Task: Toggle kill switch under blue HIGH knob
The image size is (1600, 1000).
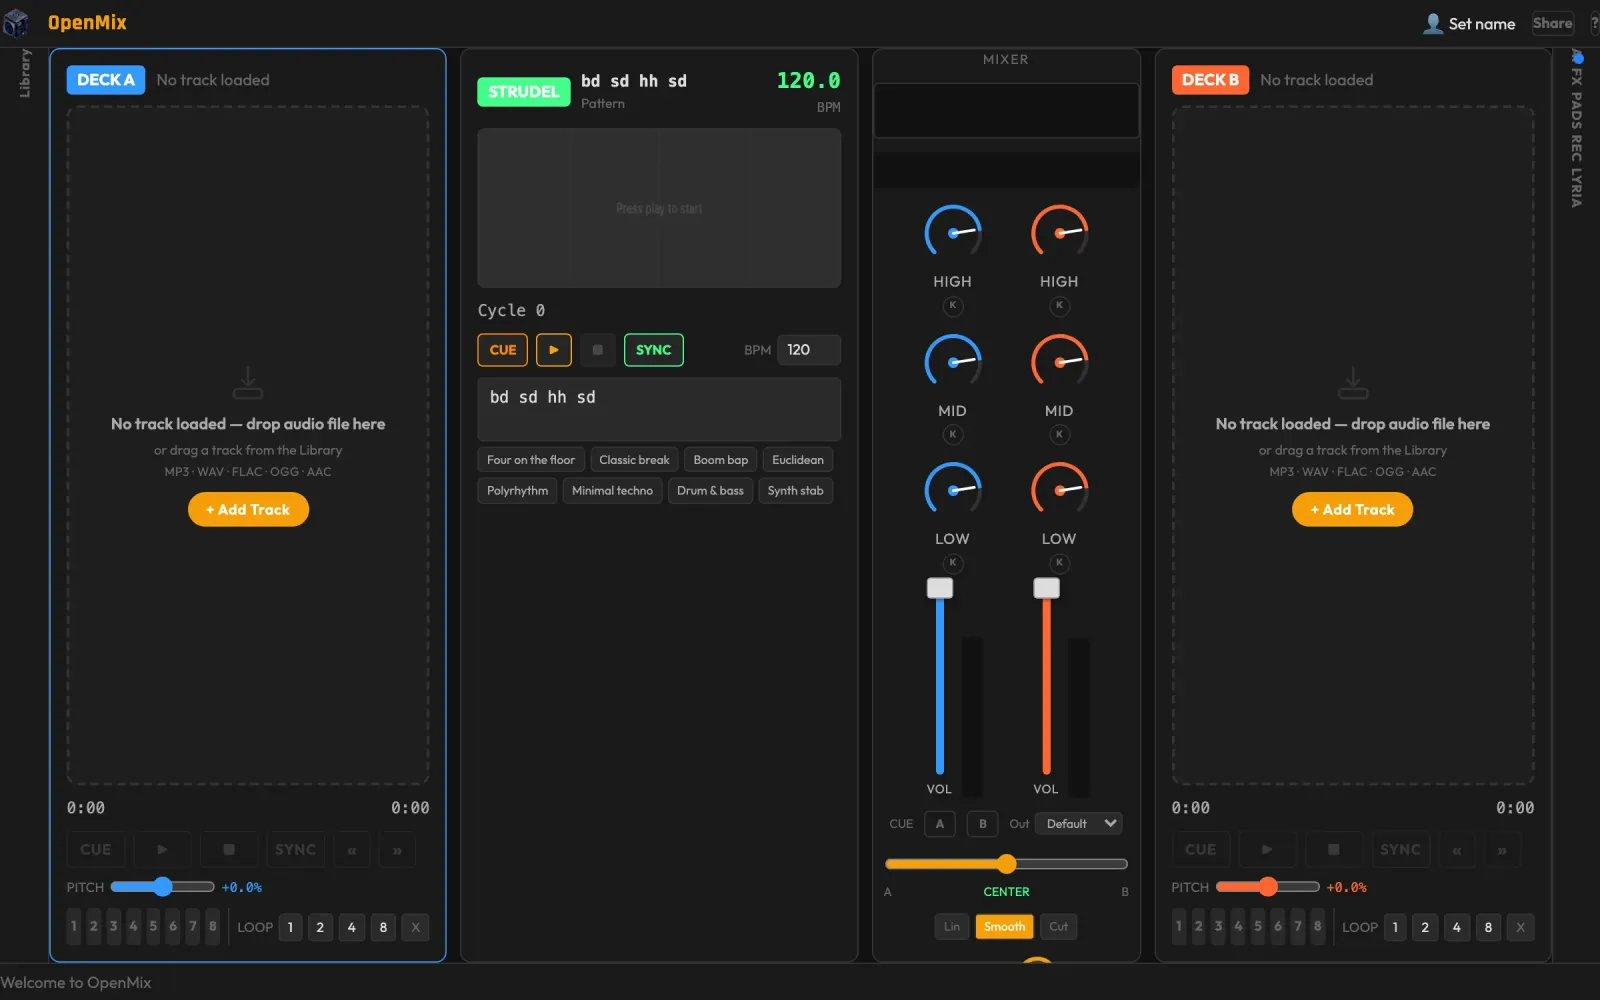Action: pos(953,306)
